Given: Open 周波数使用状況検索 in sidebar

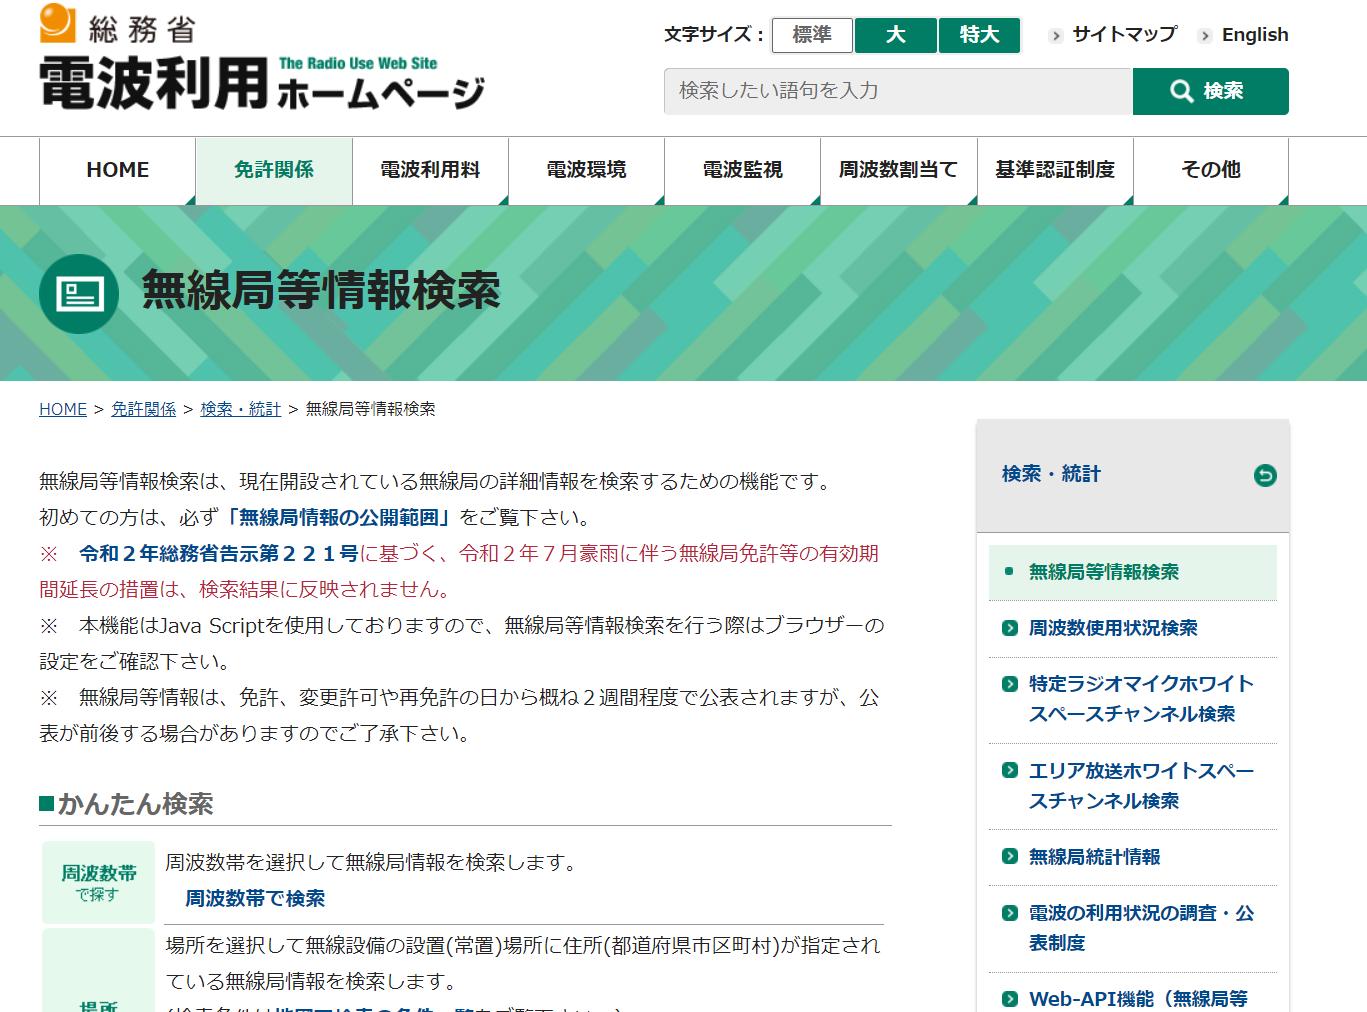Looking at the screenshot, I should (1112, 628).
